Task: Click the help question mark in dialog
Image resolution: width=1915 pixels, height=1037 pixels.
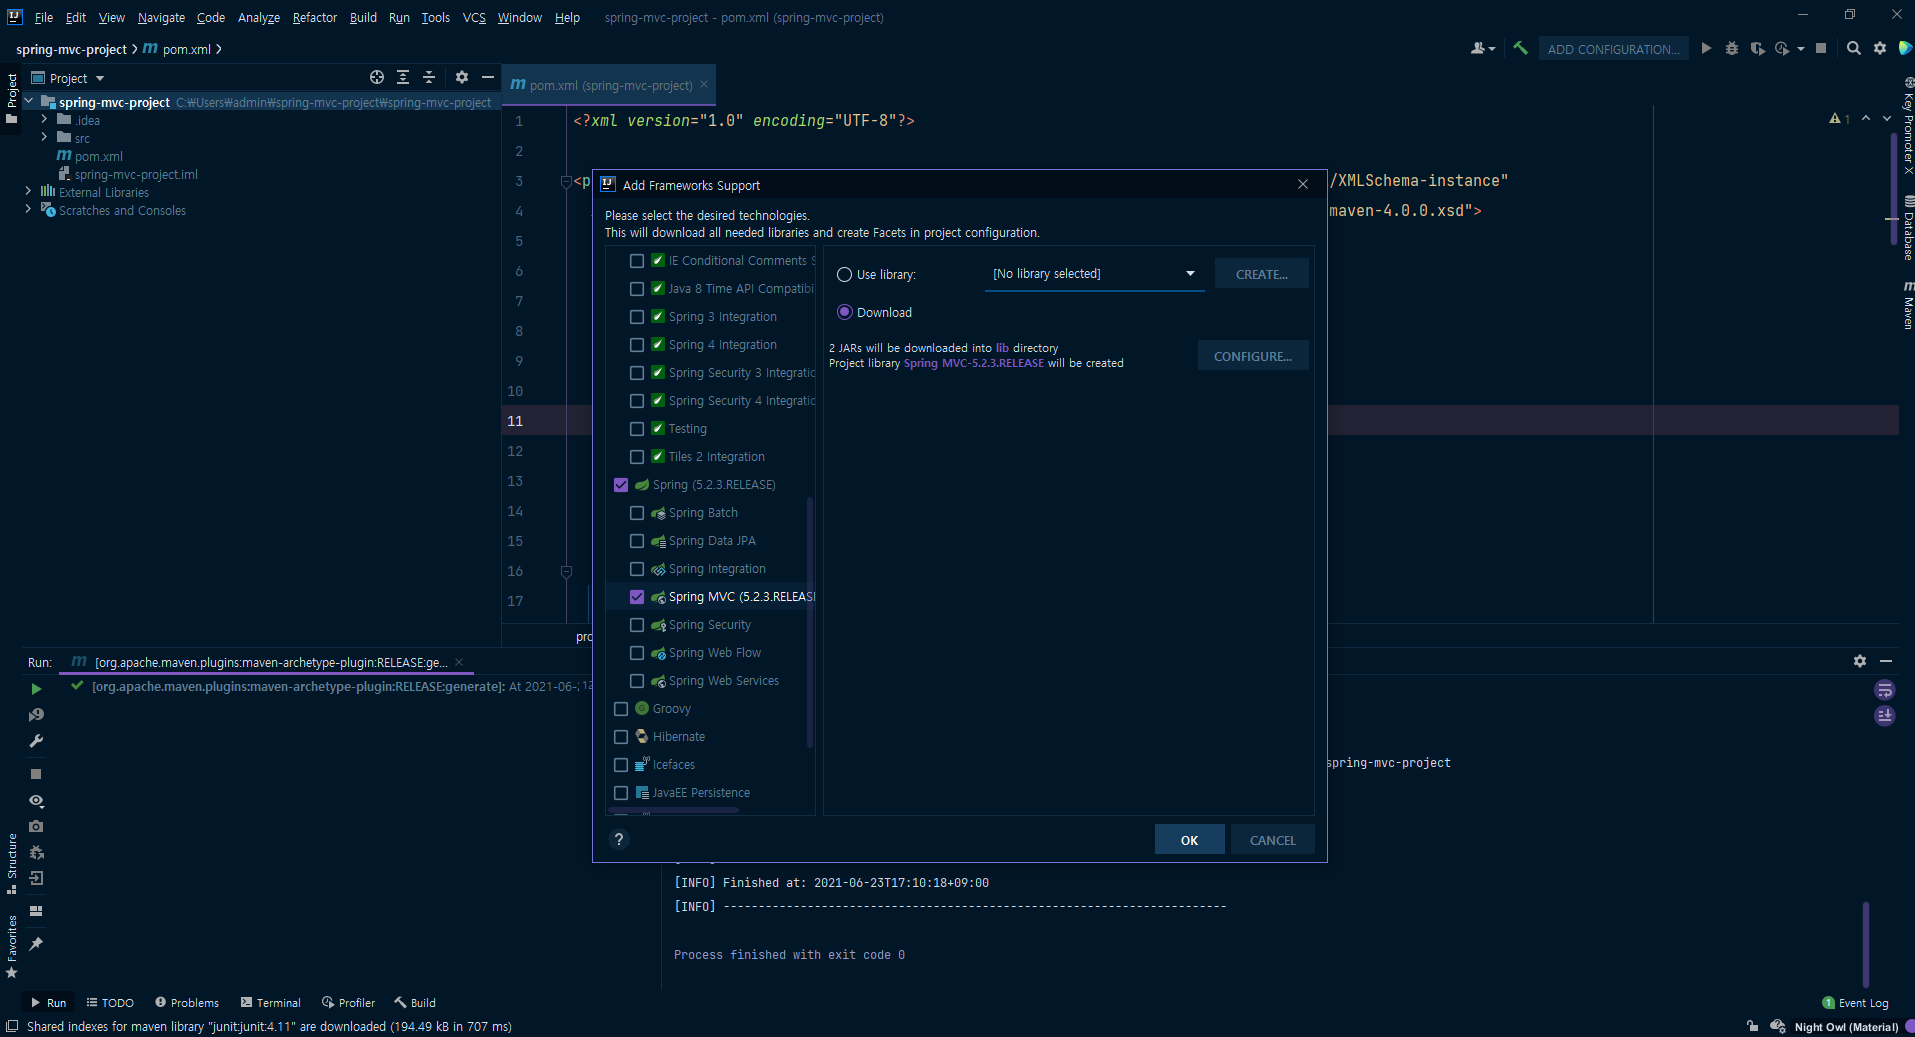Action: click(x=619, y=839)
